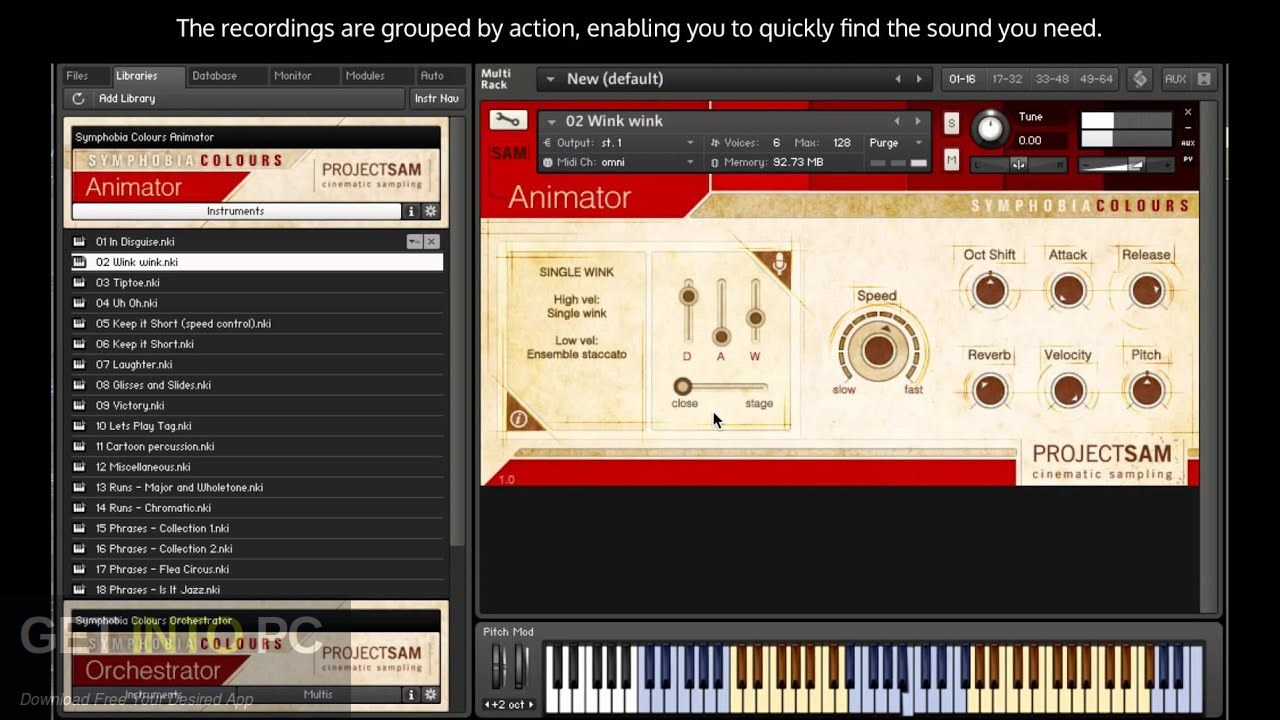The height and width of the screenshot is (720, 1280).
Task: Adjust the W microphone fader
Action: click(x=755, y=318)
